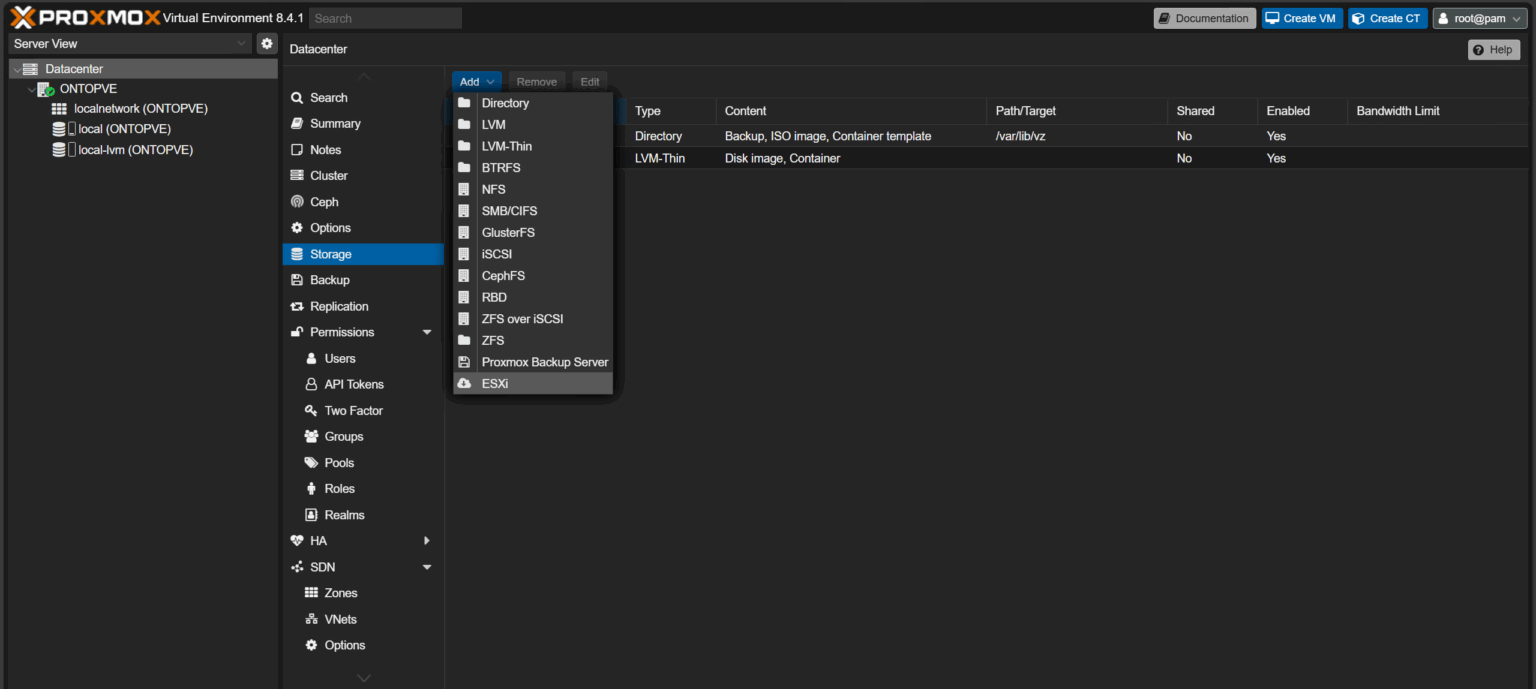Collapse the Datacenter tree node
Image resolution: width=1536 pixels, height=689 pixels.
click(x=16, y=70)
